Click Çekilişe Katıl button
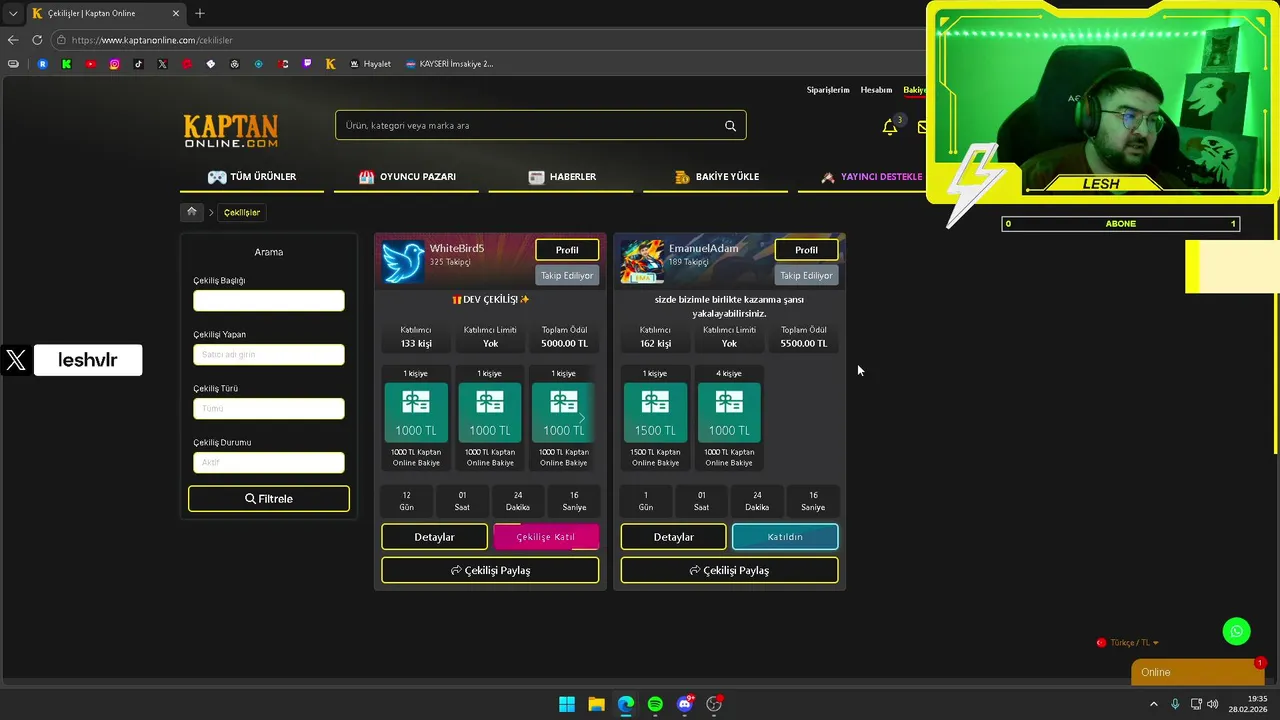The height and width of the screenshot is (720, 1280). pyautogui.click(x=546, y=537)
